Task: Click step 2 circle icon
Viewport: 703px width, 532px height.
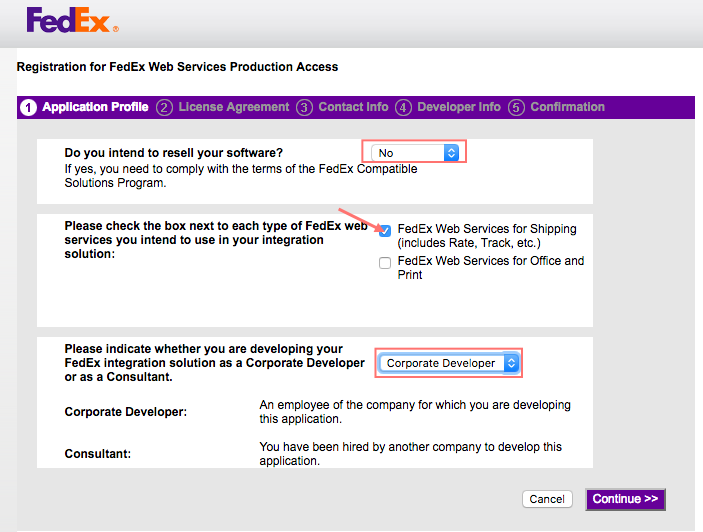Action: point(165,108)
